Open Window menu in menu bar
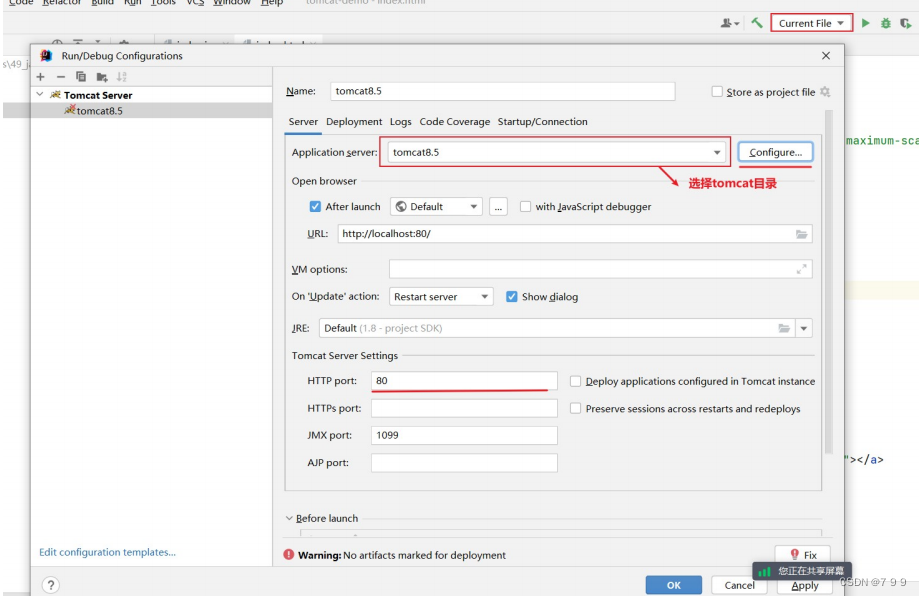 (x=232, y=3)
